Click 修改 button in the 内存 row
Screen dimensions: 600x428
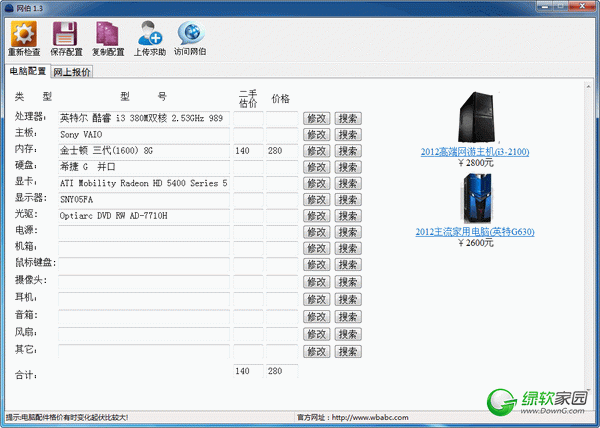(316, 151)
